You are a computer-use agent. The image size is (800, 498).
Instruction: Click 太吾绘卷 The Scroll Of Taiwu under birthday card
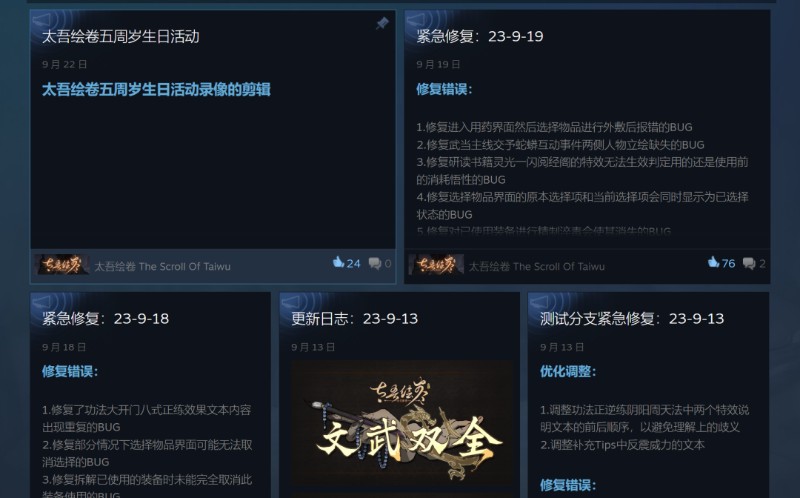click(162, 266)
